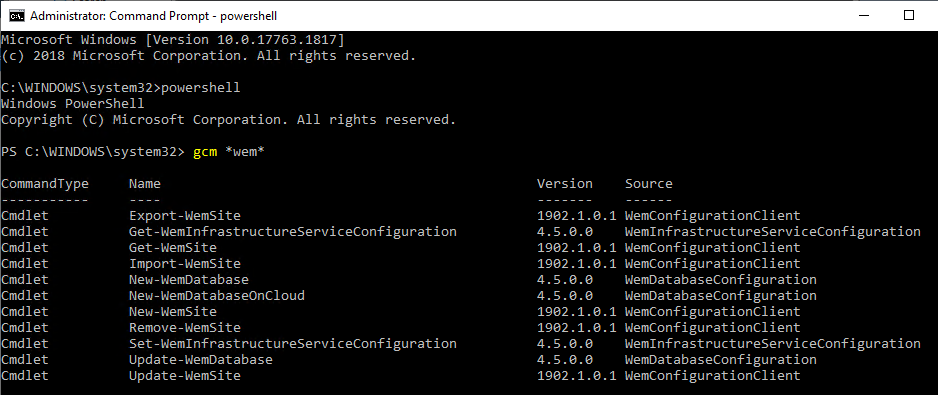This screenshot has height=395, width=938.
Task: Click the Command Prompt icon in title bar
Action: coord(17,16)
